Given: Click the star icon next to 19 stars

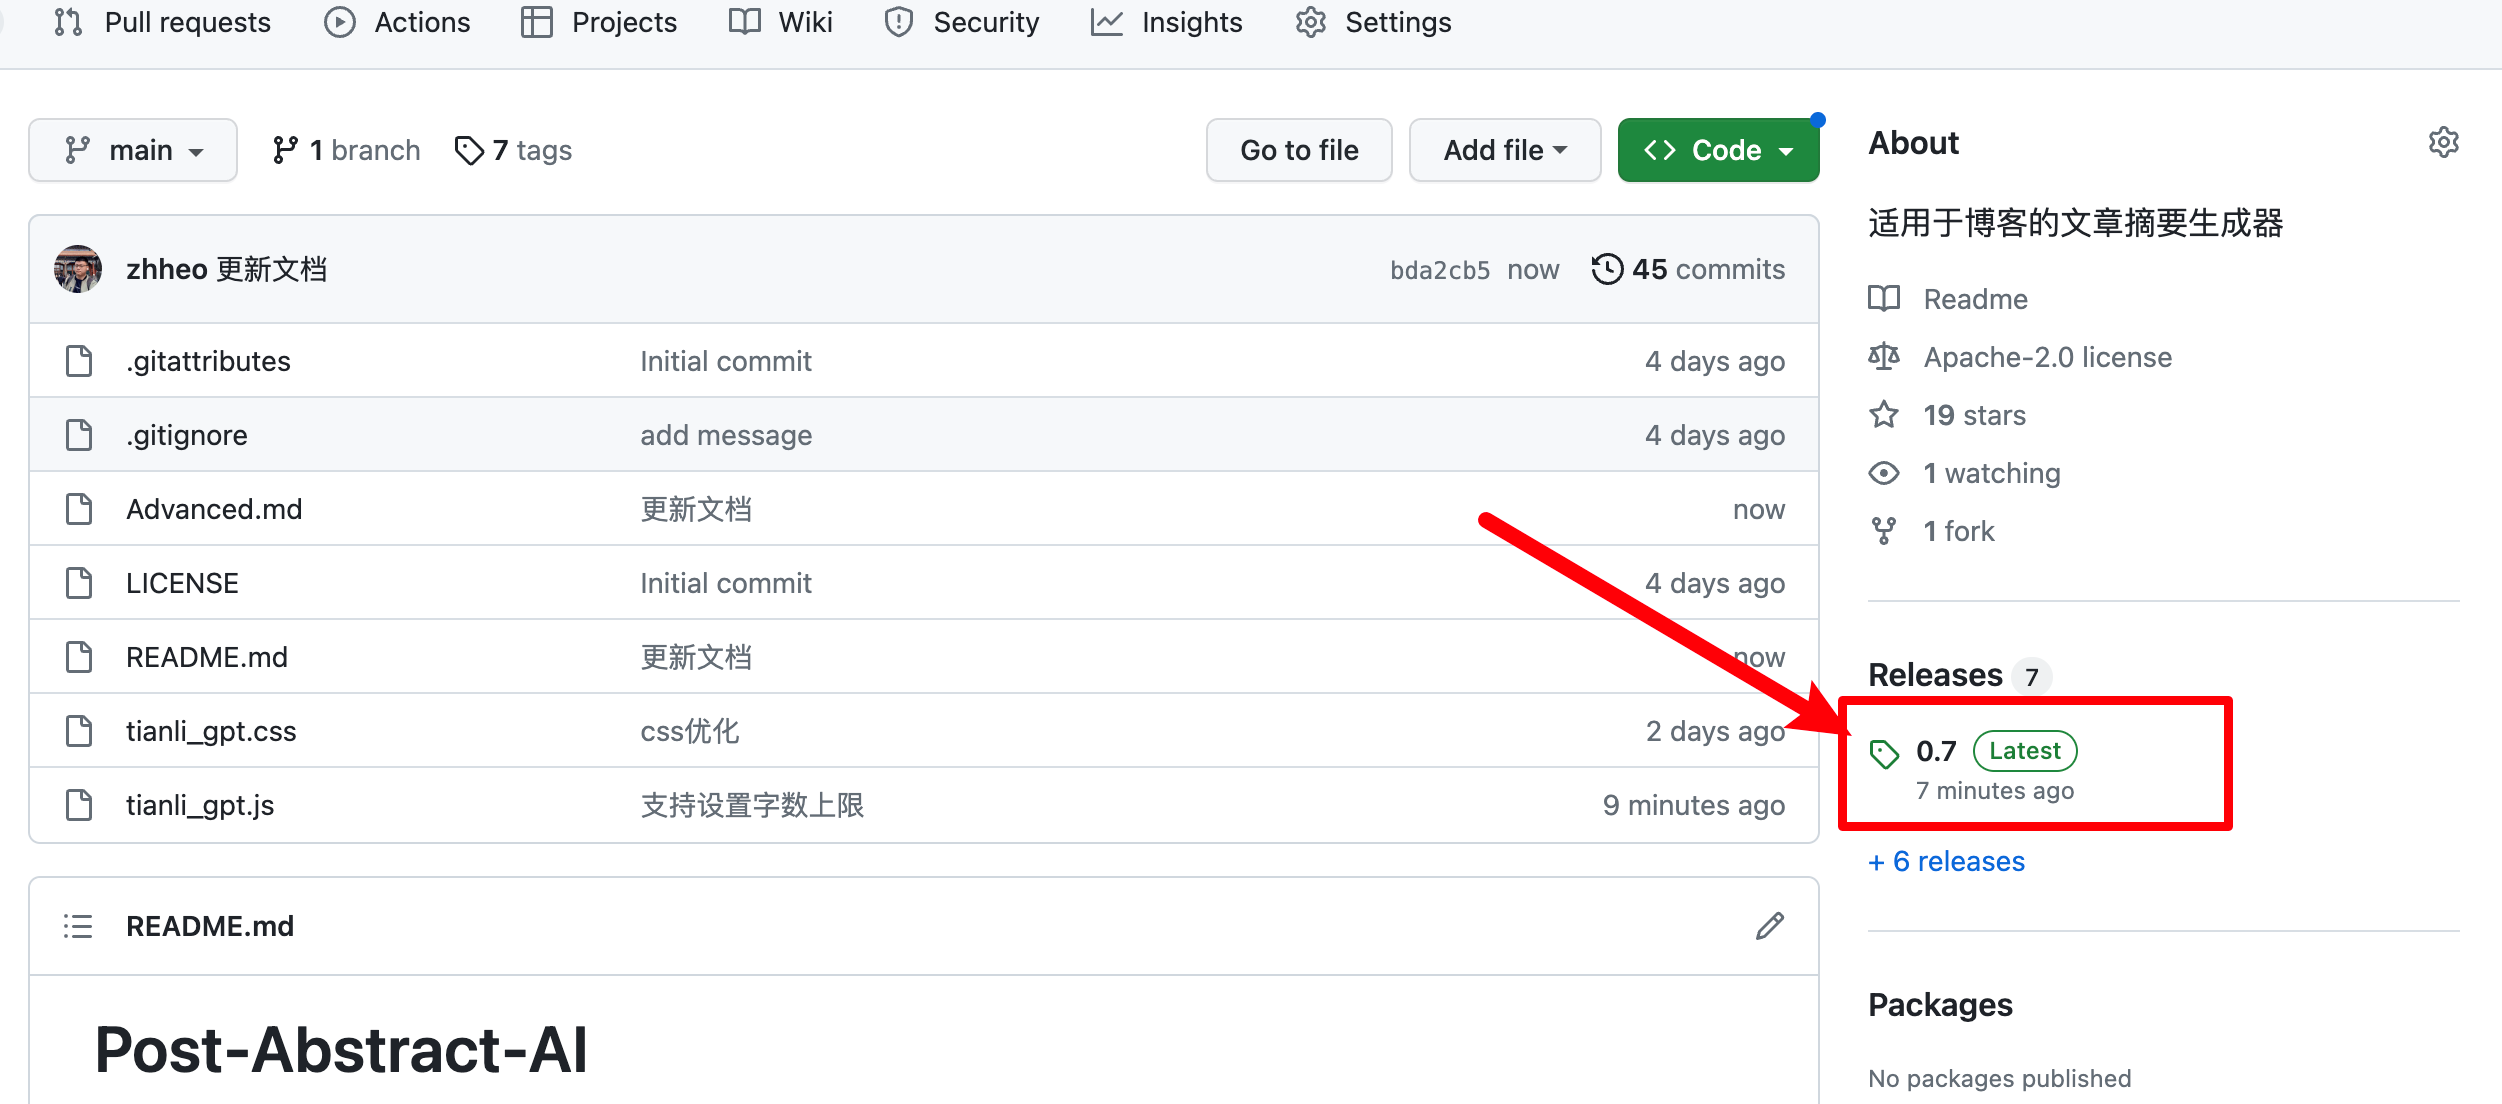Looking at the screenshot, I should pyautogui.click(x=1884, y=415).
